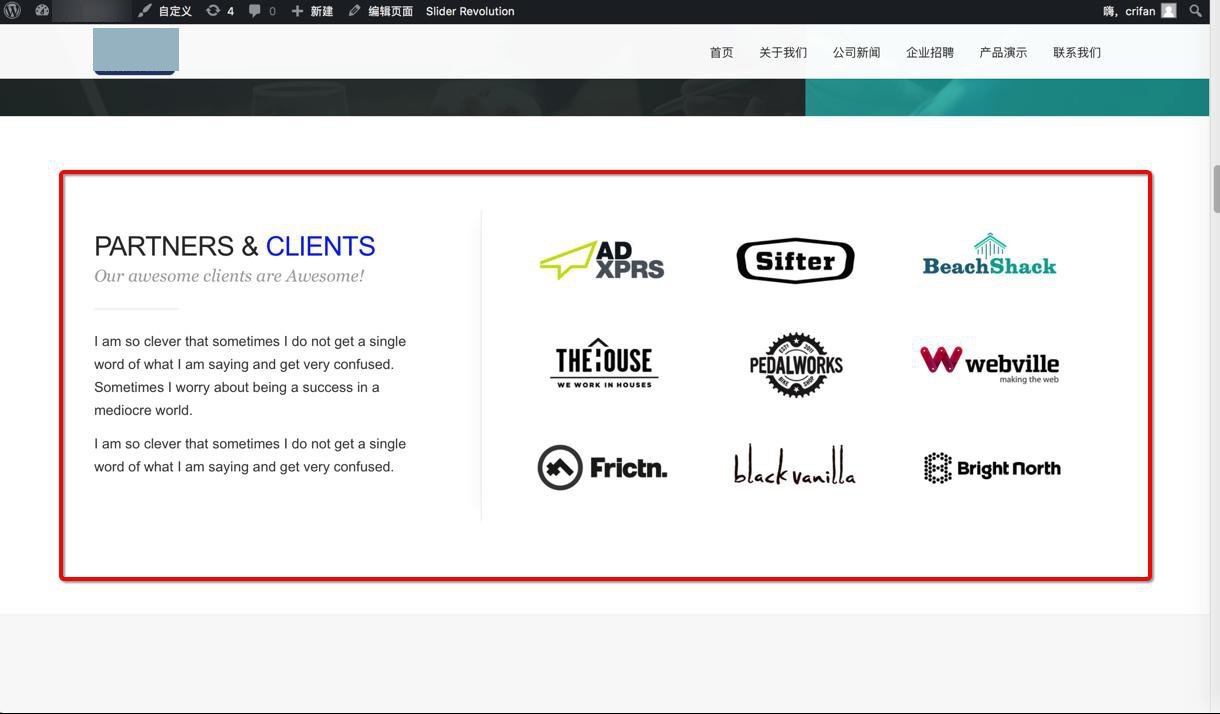Click the webville client logo
The width and height of the screenshot is (1220, 714).
click(990, 364)
